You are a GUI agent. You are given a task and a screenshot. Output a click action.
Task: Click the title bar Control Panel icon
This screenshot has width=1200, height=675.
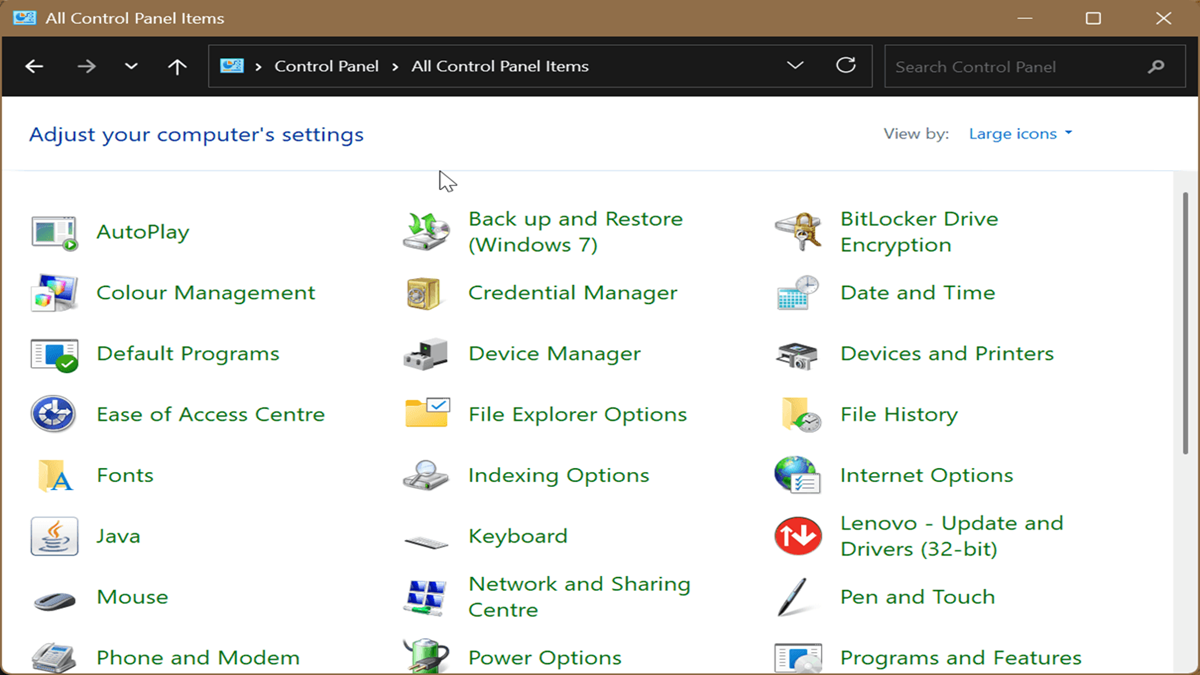[x=25, y=18]
